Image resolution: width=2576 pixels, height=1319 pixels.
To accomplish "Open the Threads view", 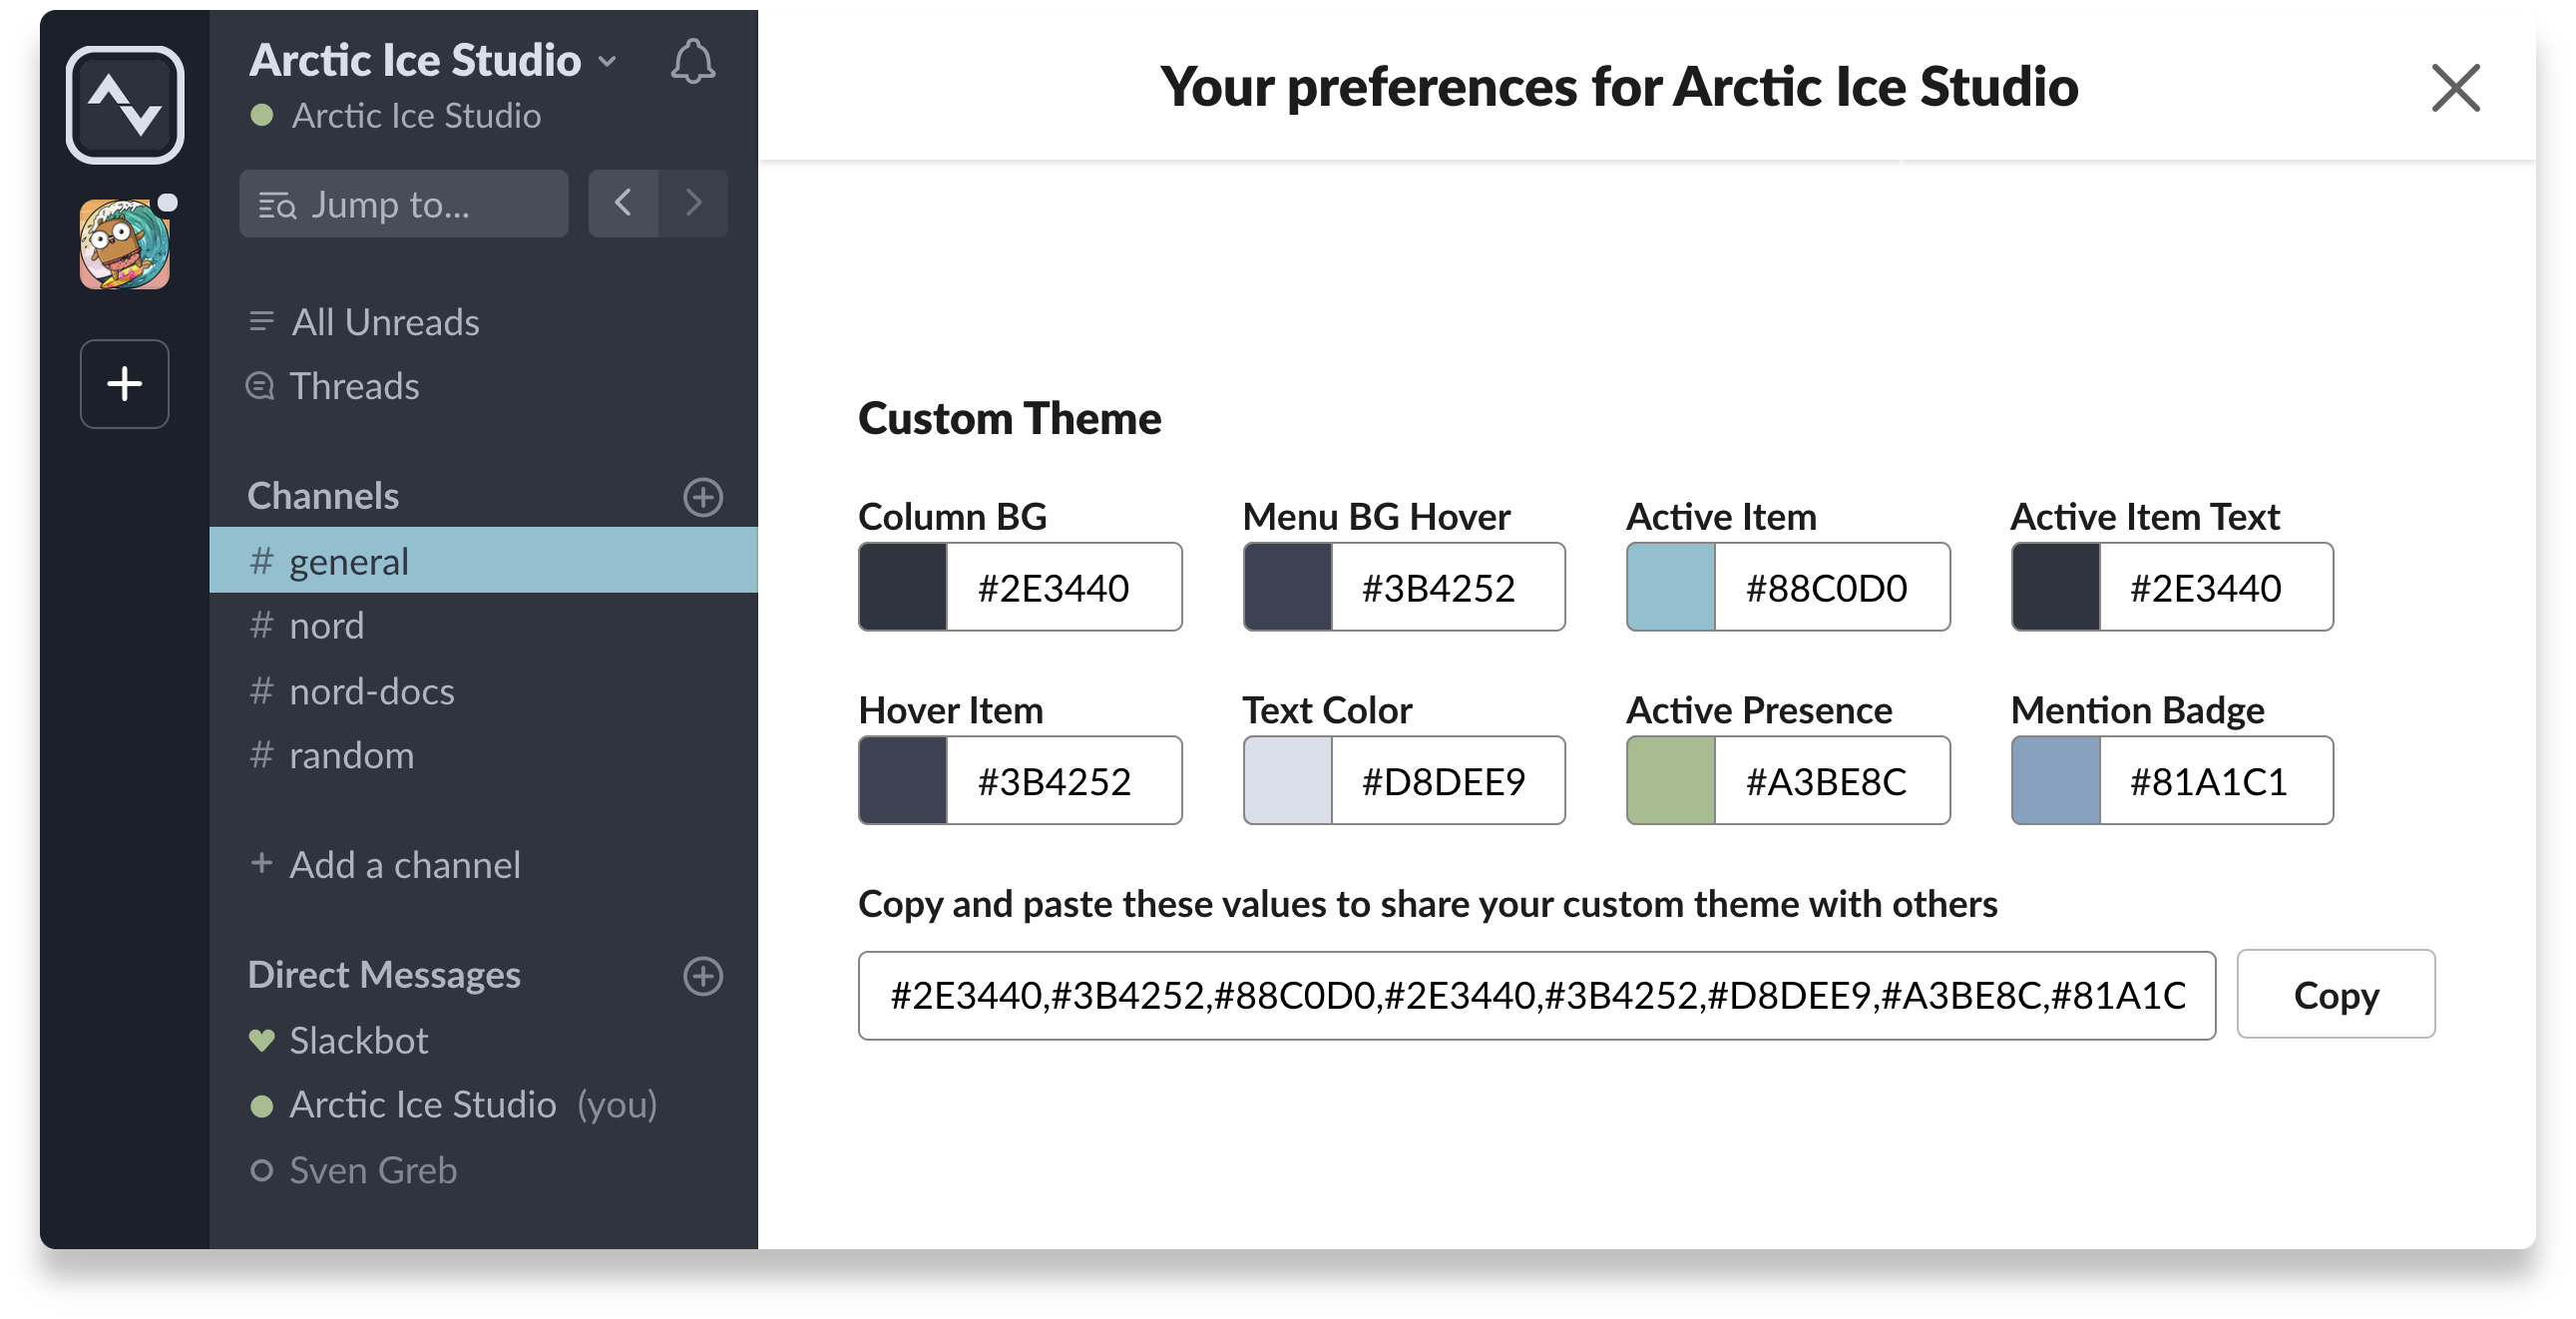I will pos(353,387).
